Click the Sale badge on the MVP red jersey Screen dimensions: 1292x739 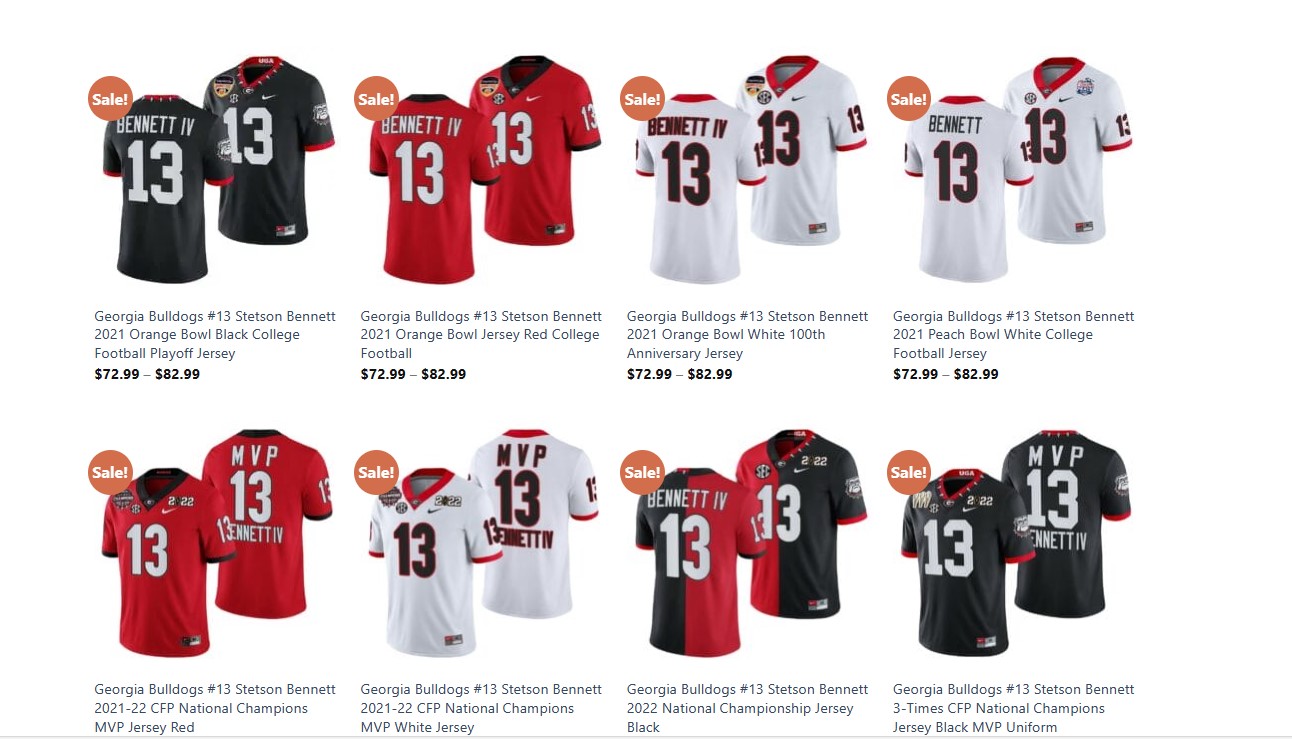(x=110, y=472)
